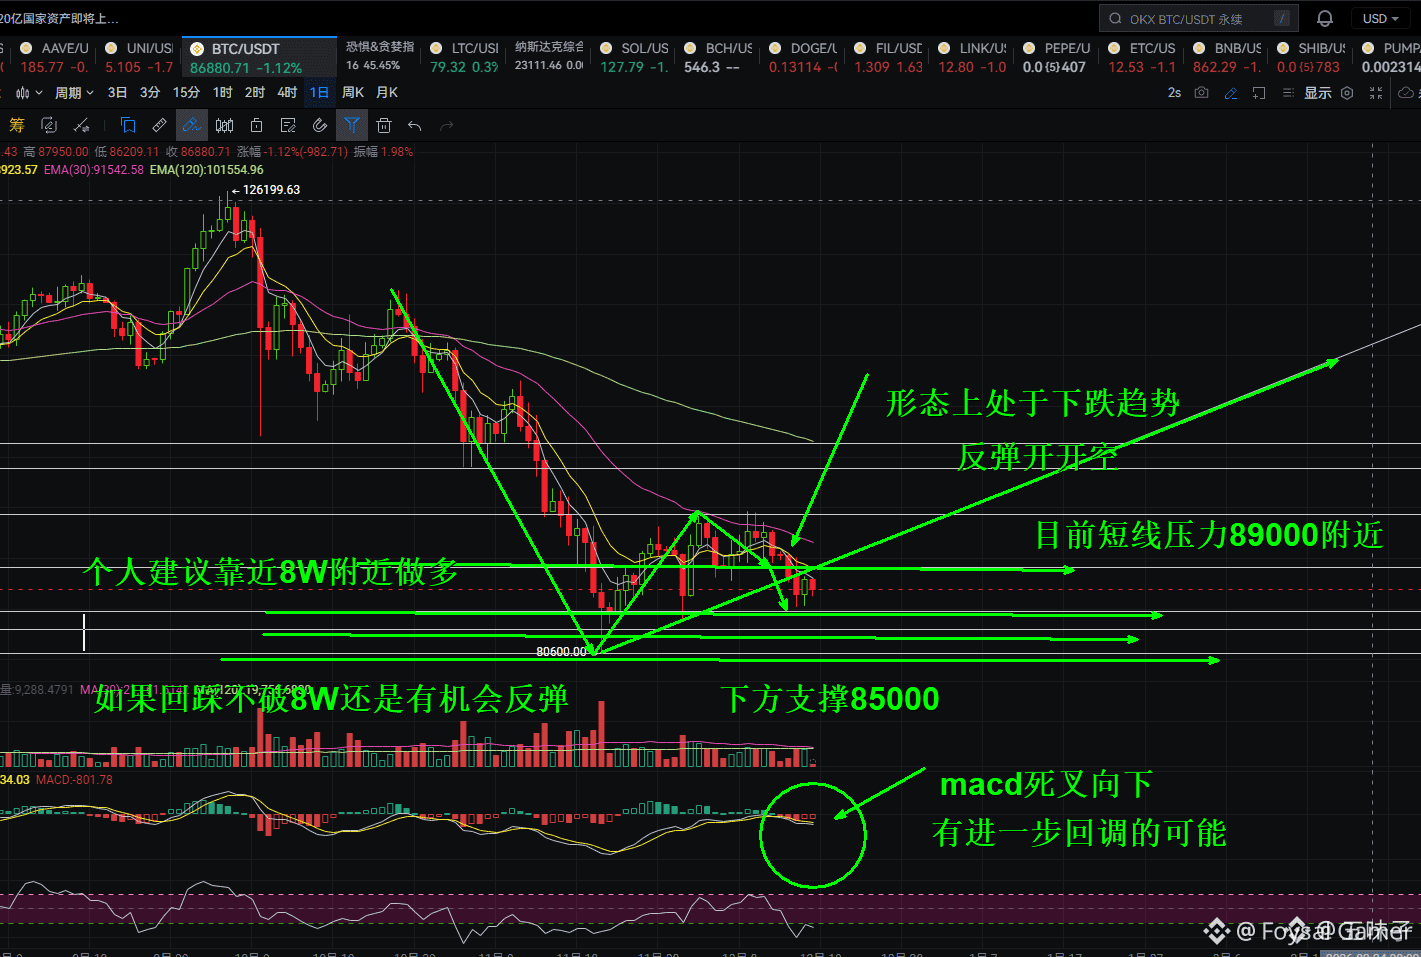Click the cloud sync icon
The image size is (1421, 957).
click(x=1405, y=93)
